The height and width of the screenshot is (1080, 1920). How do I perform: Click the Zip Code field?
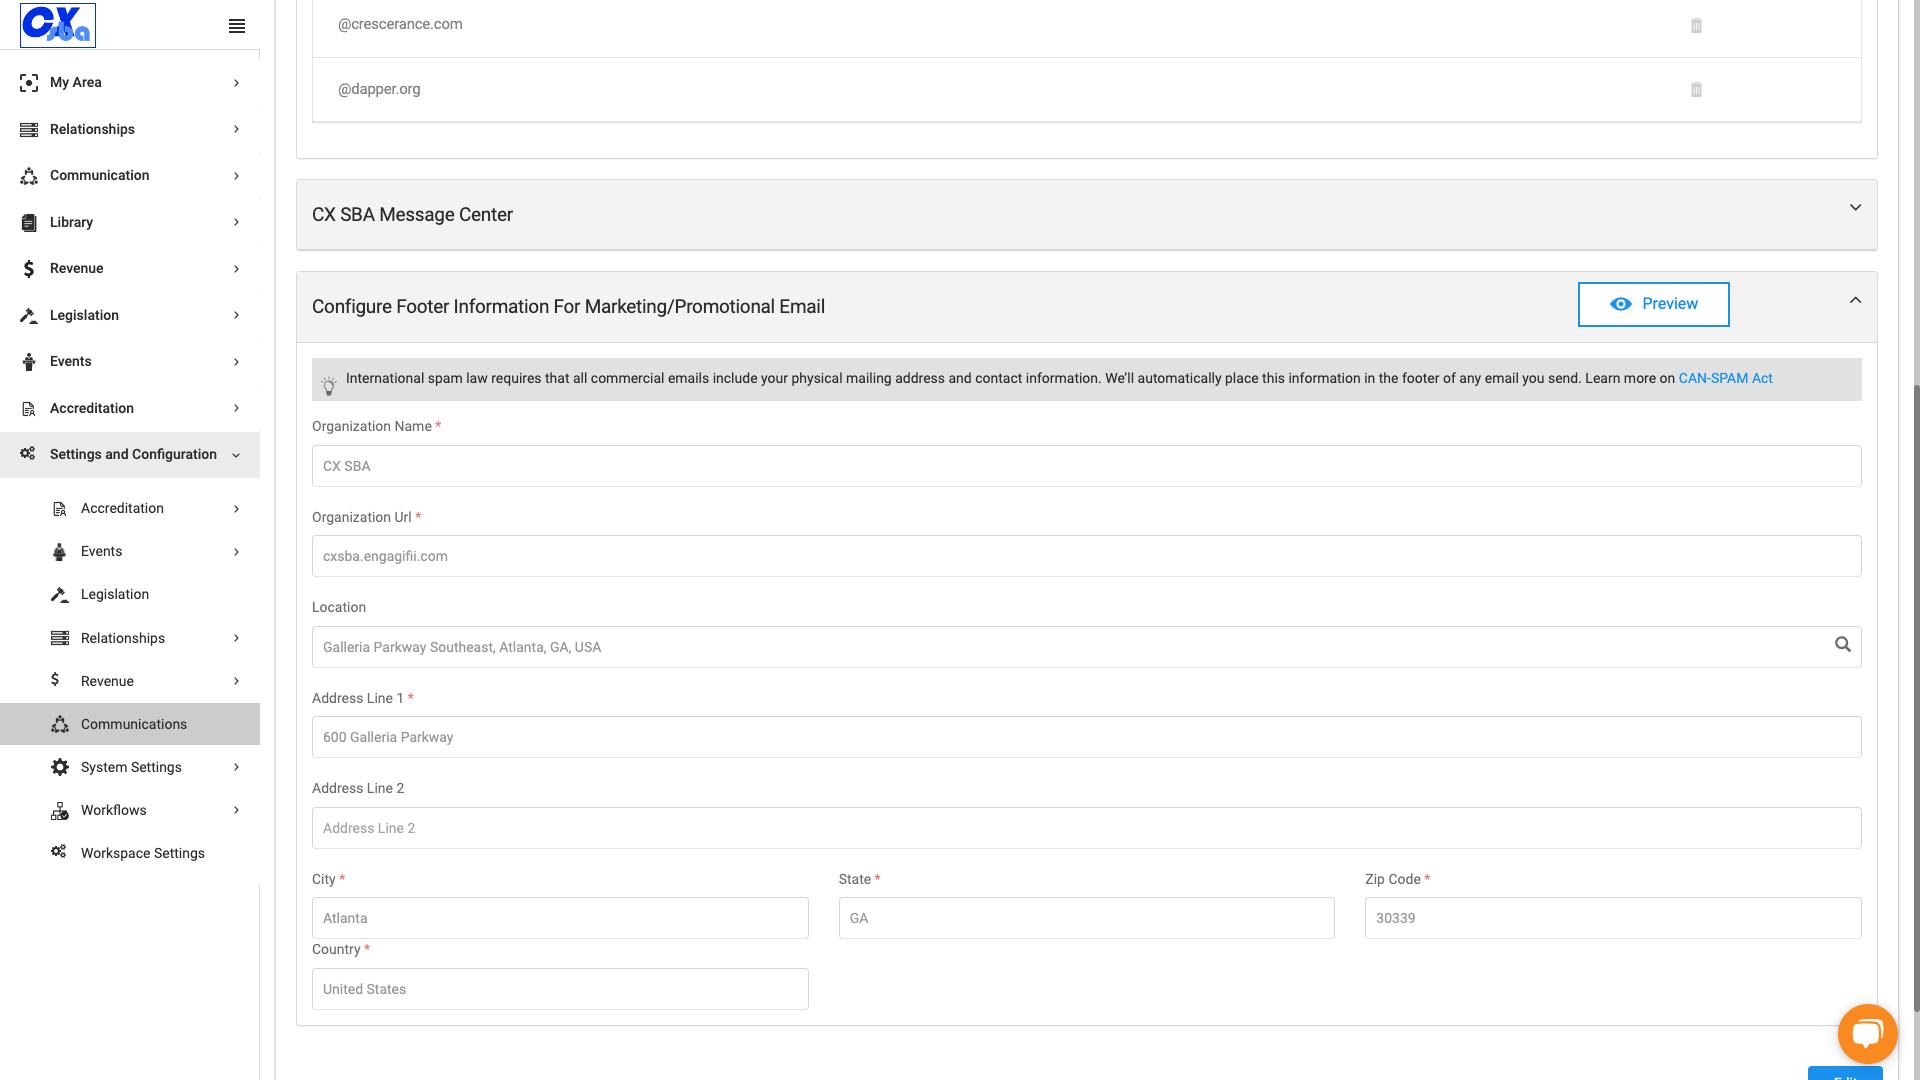[x=1613, y=918]
